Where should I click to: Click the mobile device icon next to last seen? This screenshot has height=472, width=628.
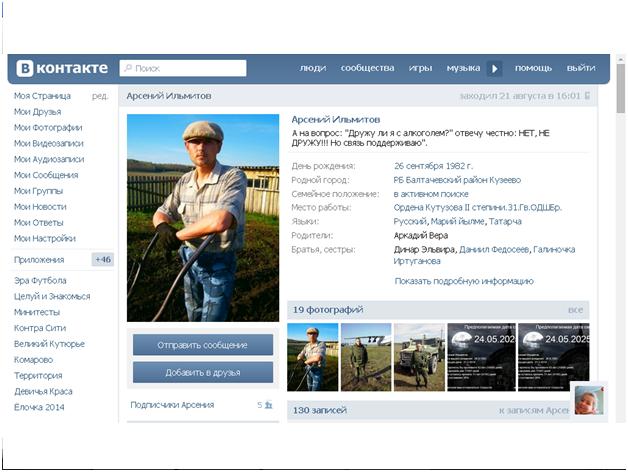point(587,96)
